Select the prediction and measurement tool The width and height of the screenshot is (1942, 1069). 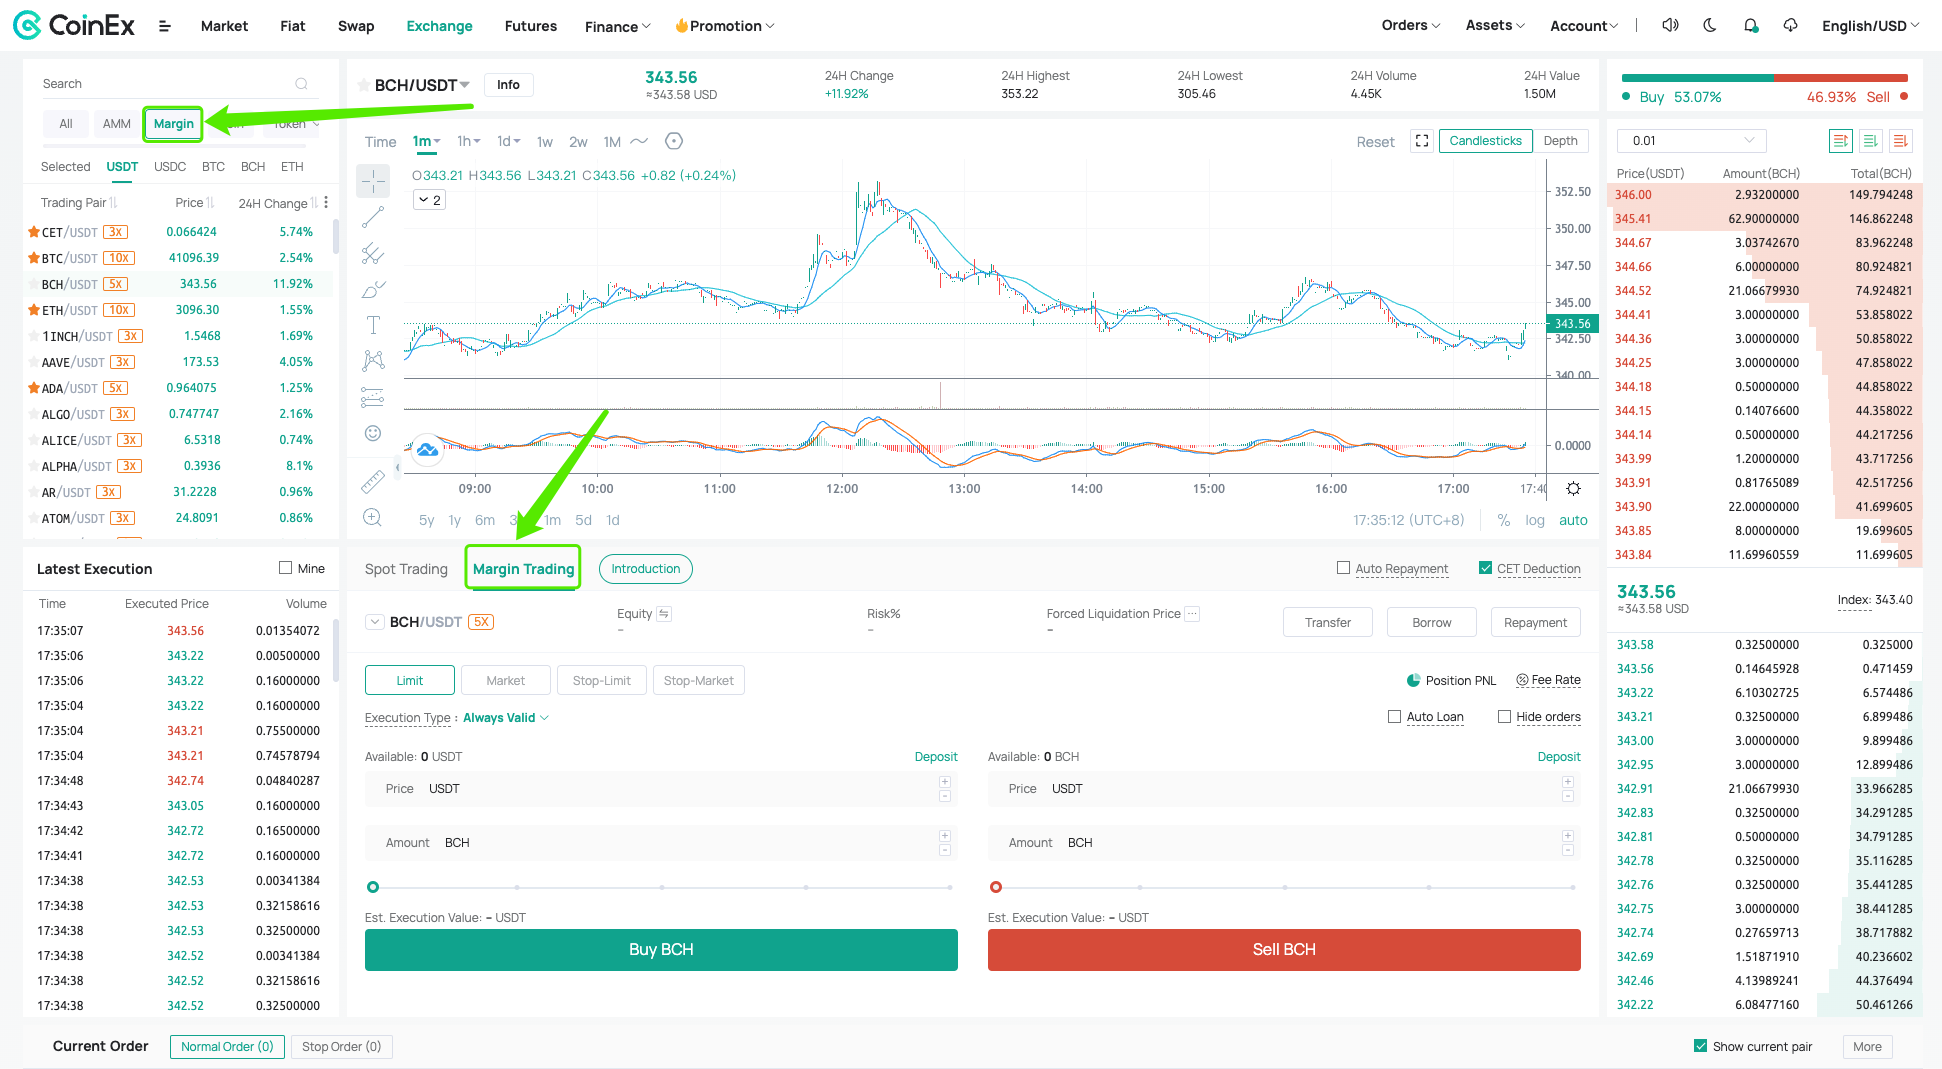click(373, 397)
